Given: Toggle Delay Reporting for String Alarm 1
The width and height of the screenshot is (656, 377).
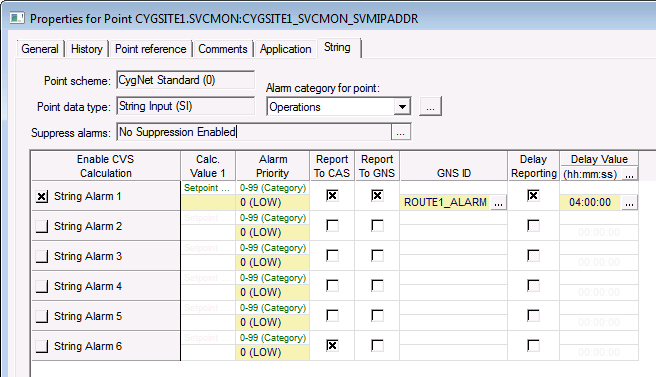Looking at the screenshot, I should [533, 195].
